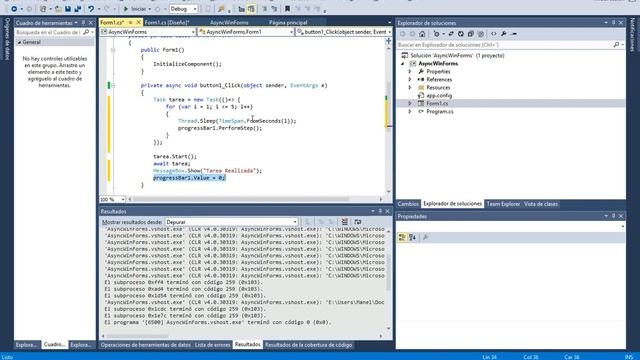This screenshot has height=360, width=640.
Task: Close the Form1.cs editor tab
Action: click(138, 22)
